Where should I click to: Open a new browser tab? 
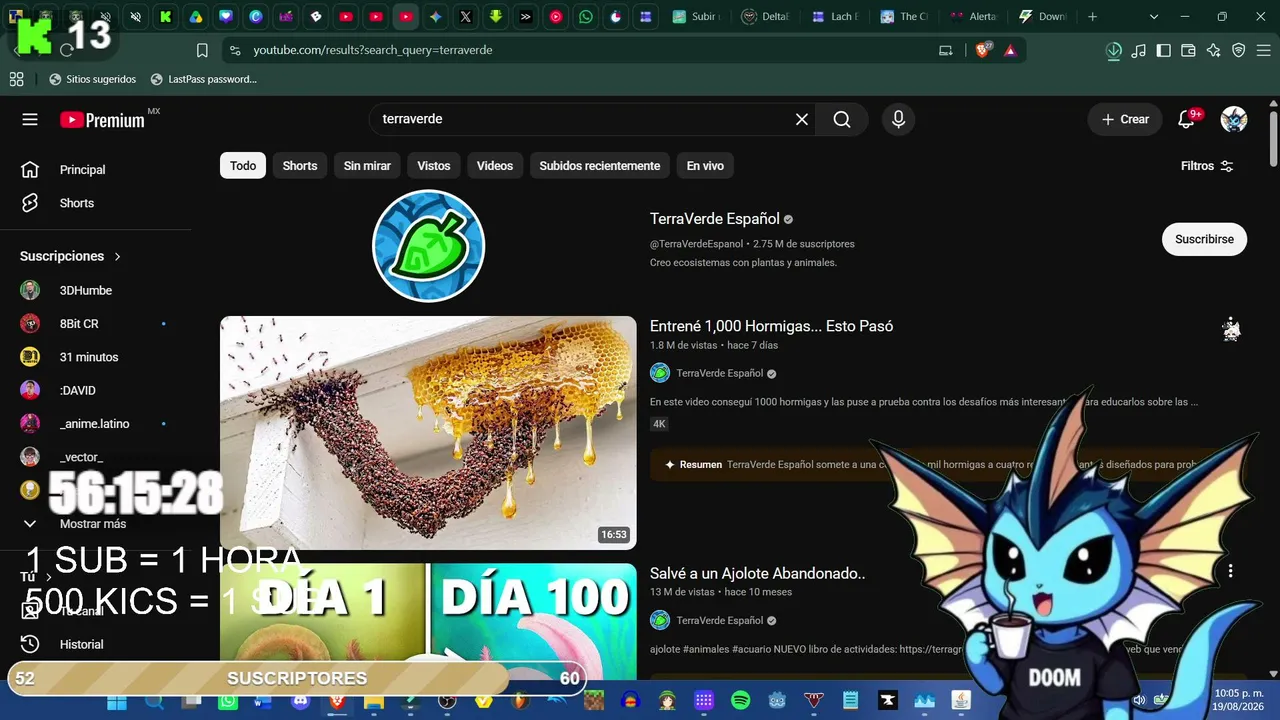[x=1092, y=16]
